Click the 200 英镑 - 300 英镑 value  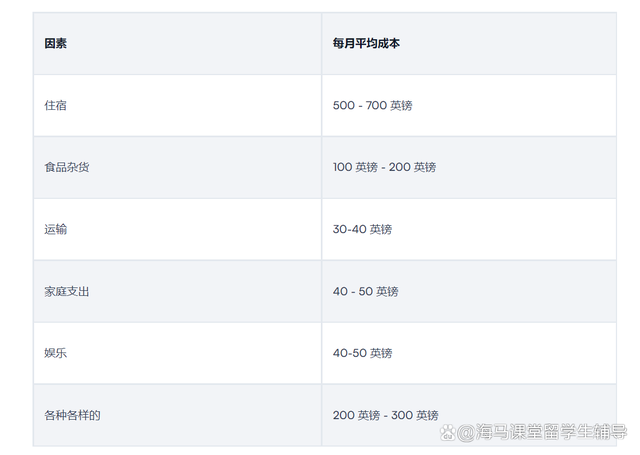tap(385, 415)
